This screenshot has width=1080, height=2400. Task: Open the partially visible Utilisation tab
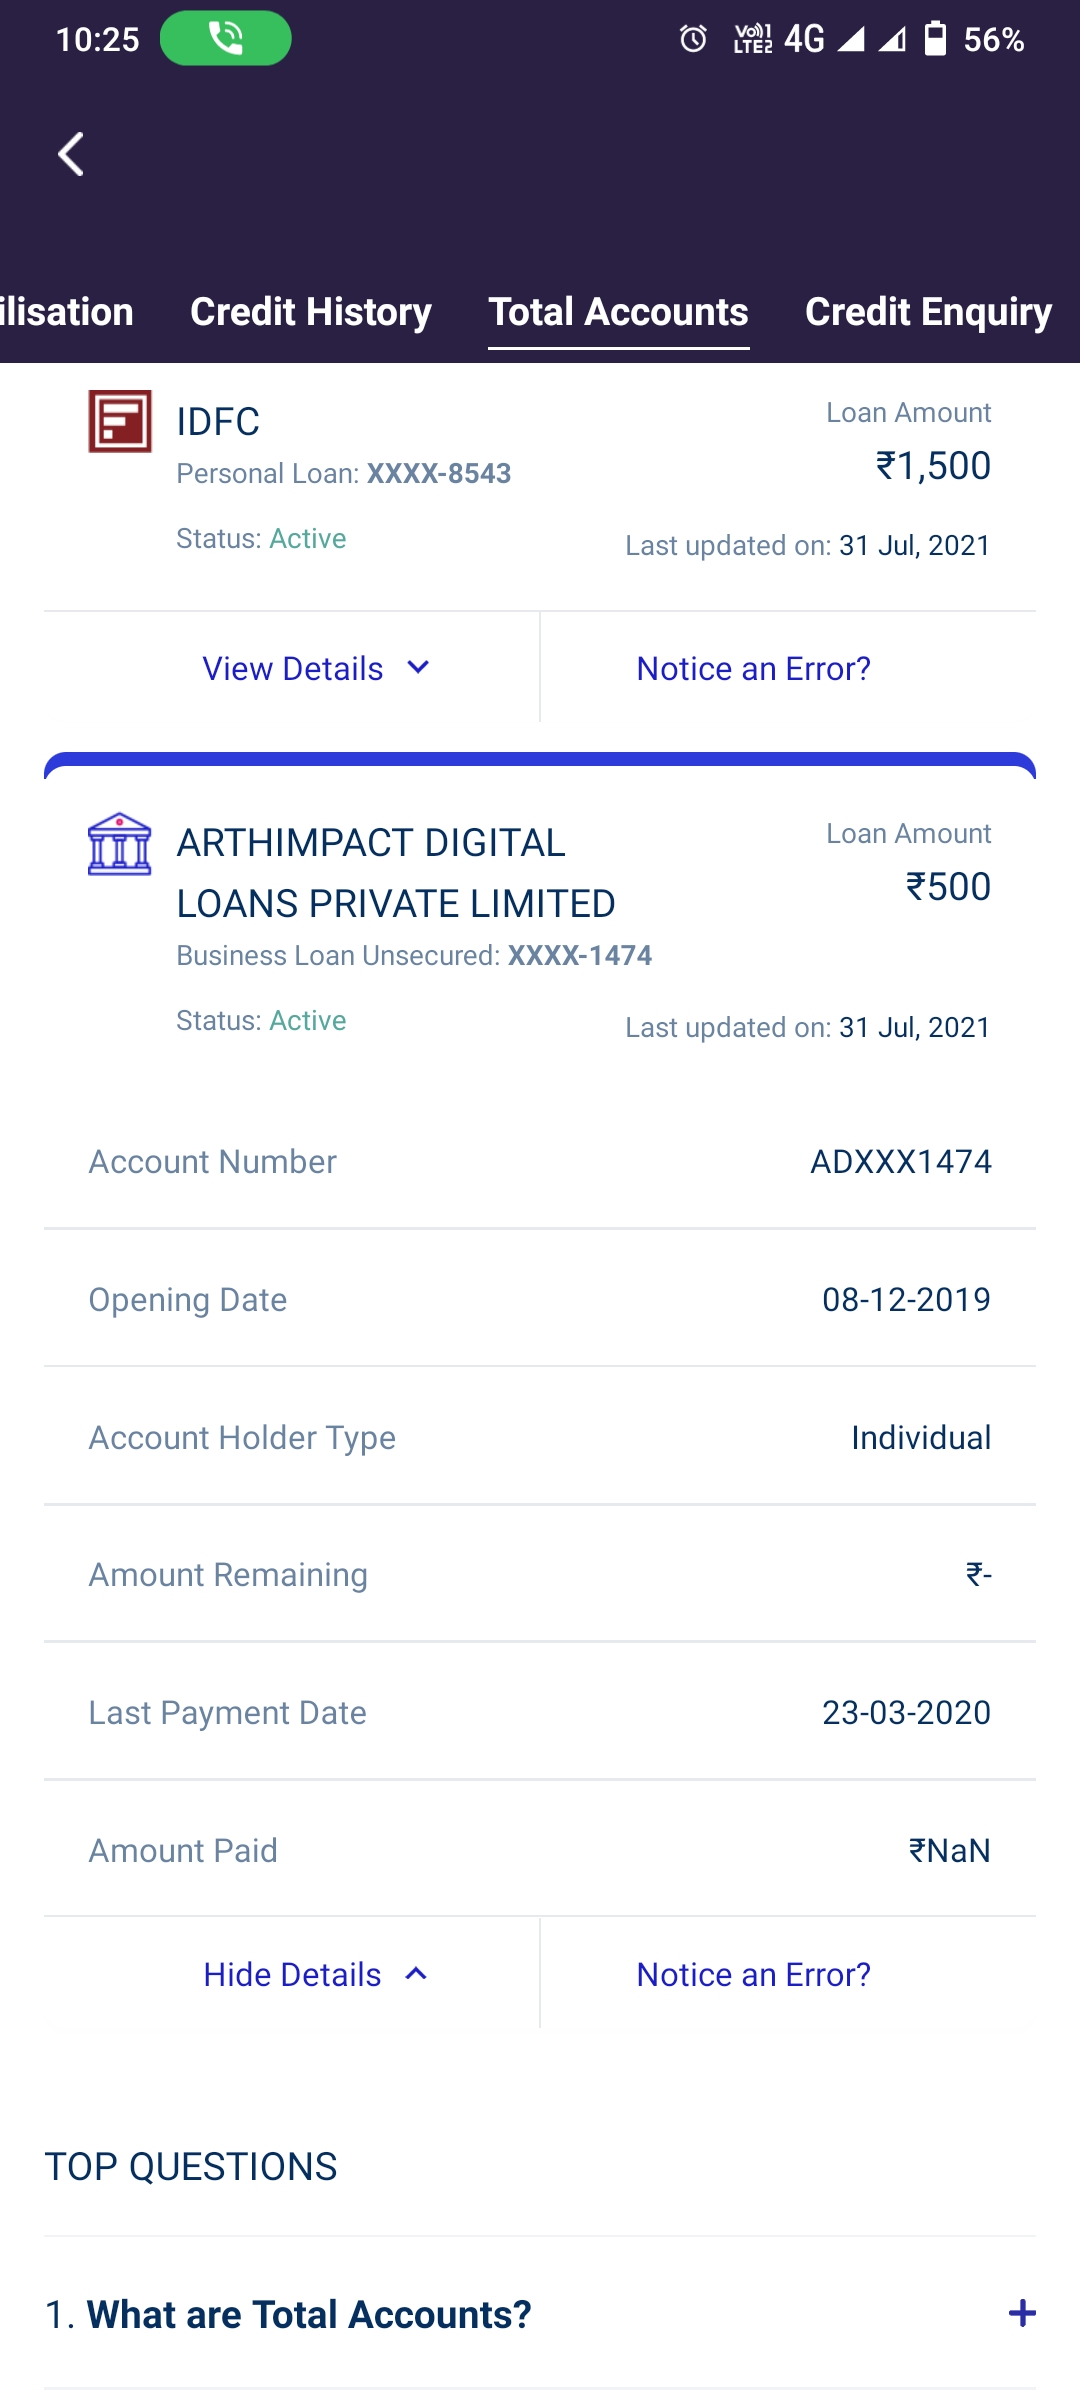coord(66,312)
